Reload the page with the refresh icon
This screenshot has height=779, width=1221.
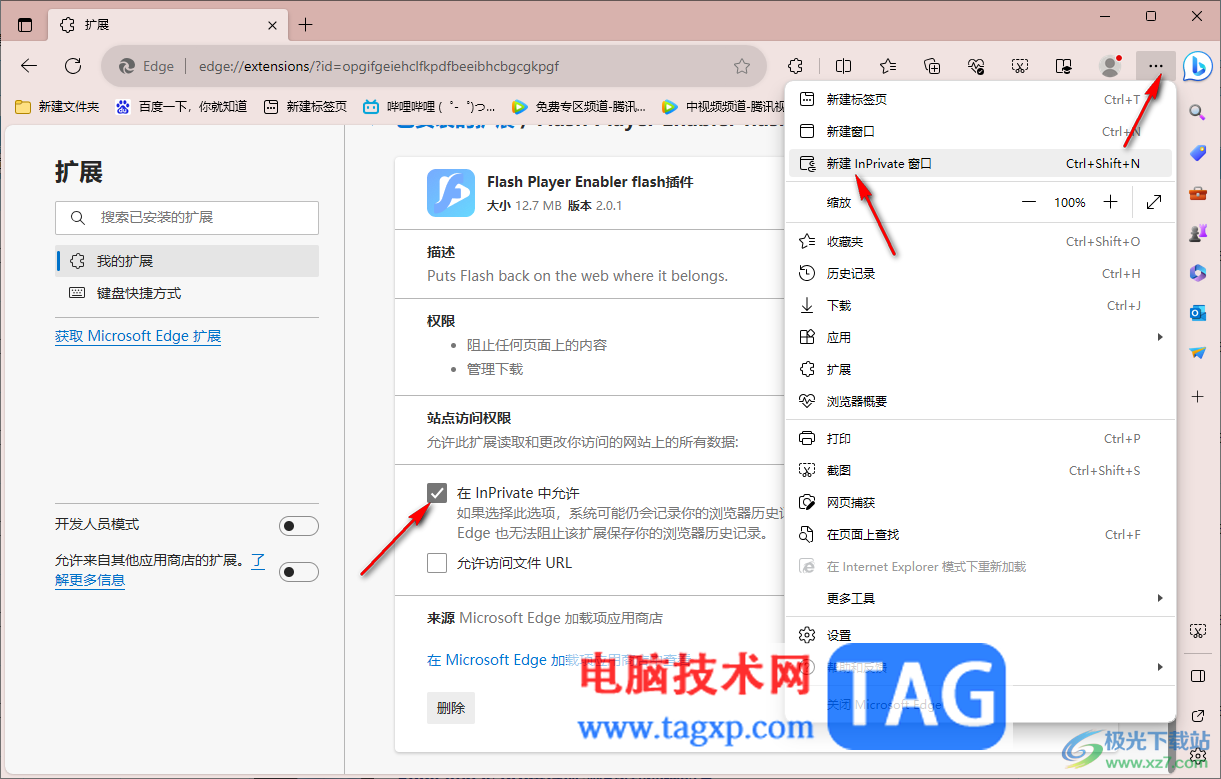(73, 66)
